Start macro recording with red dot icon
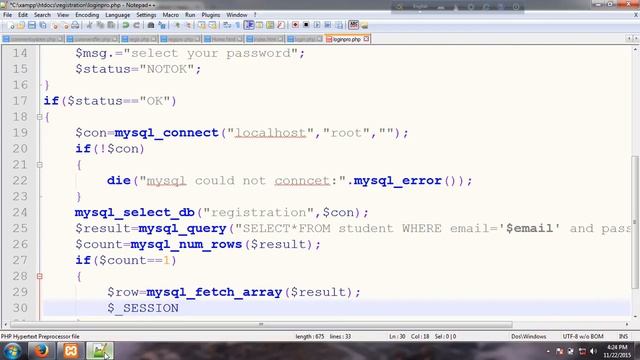This screenshot has width=640, height=360. click(x=295, y=25)
